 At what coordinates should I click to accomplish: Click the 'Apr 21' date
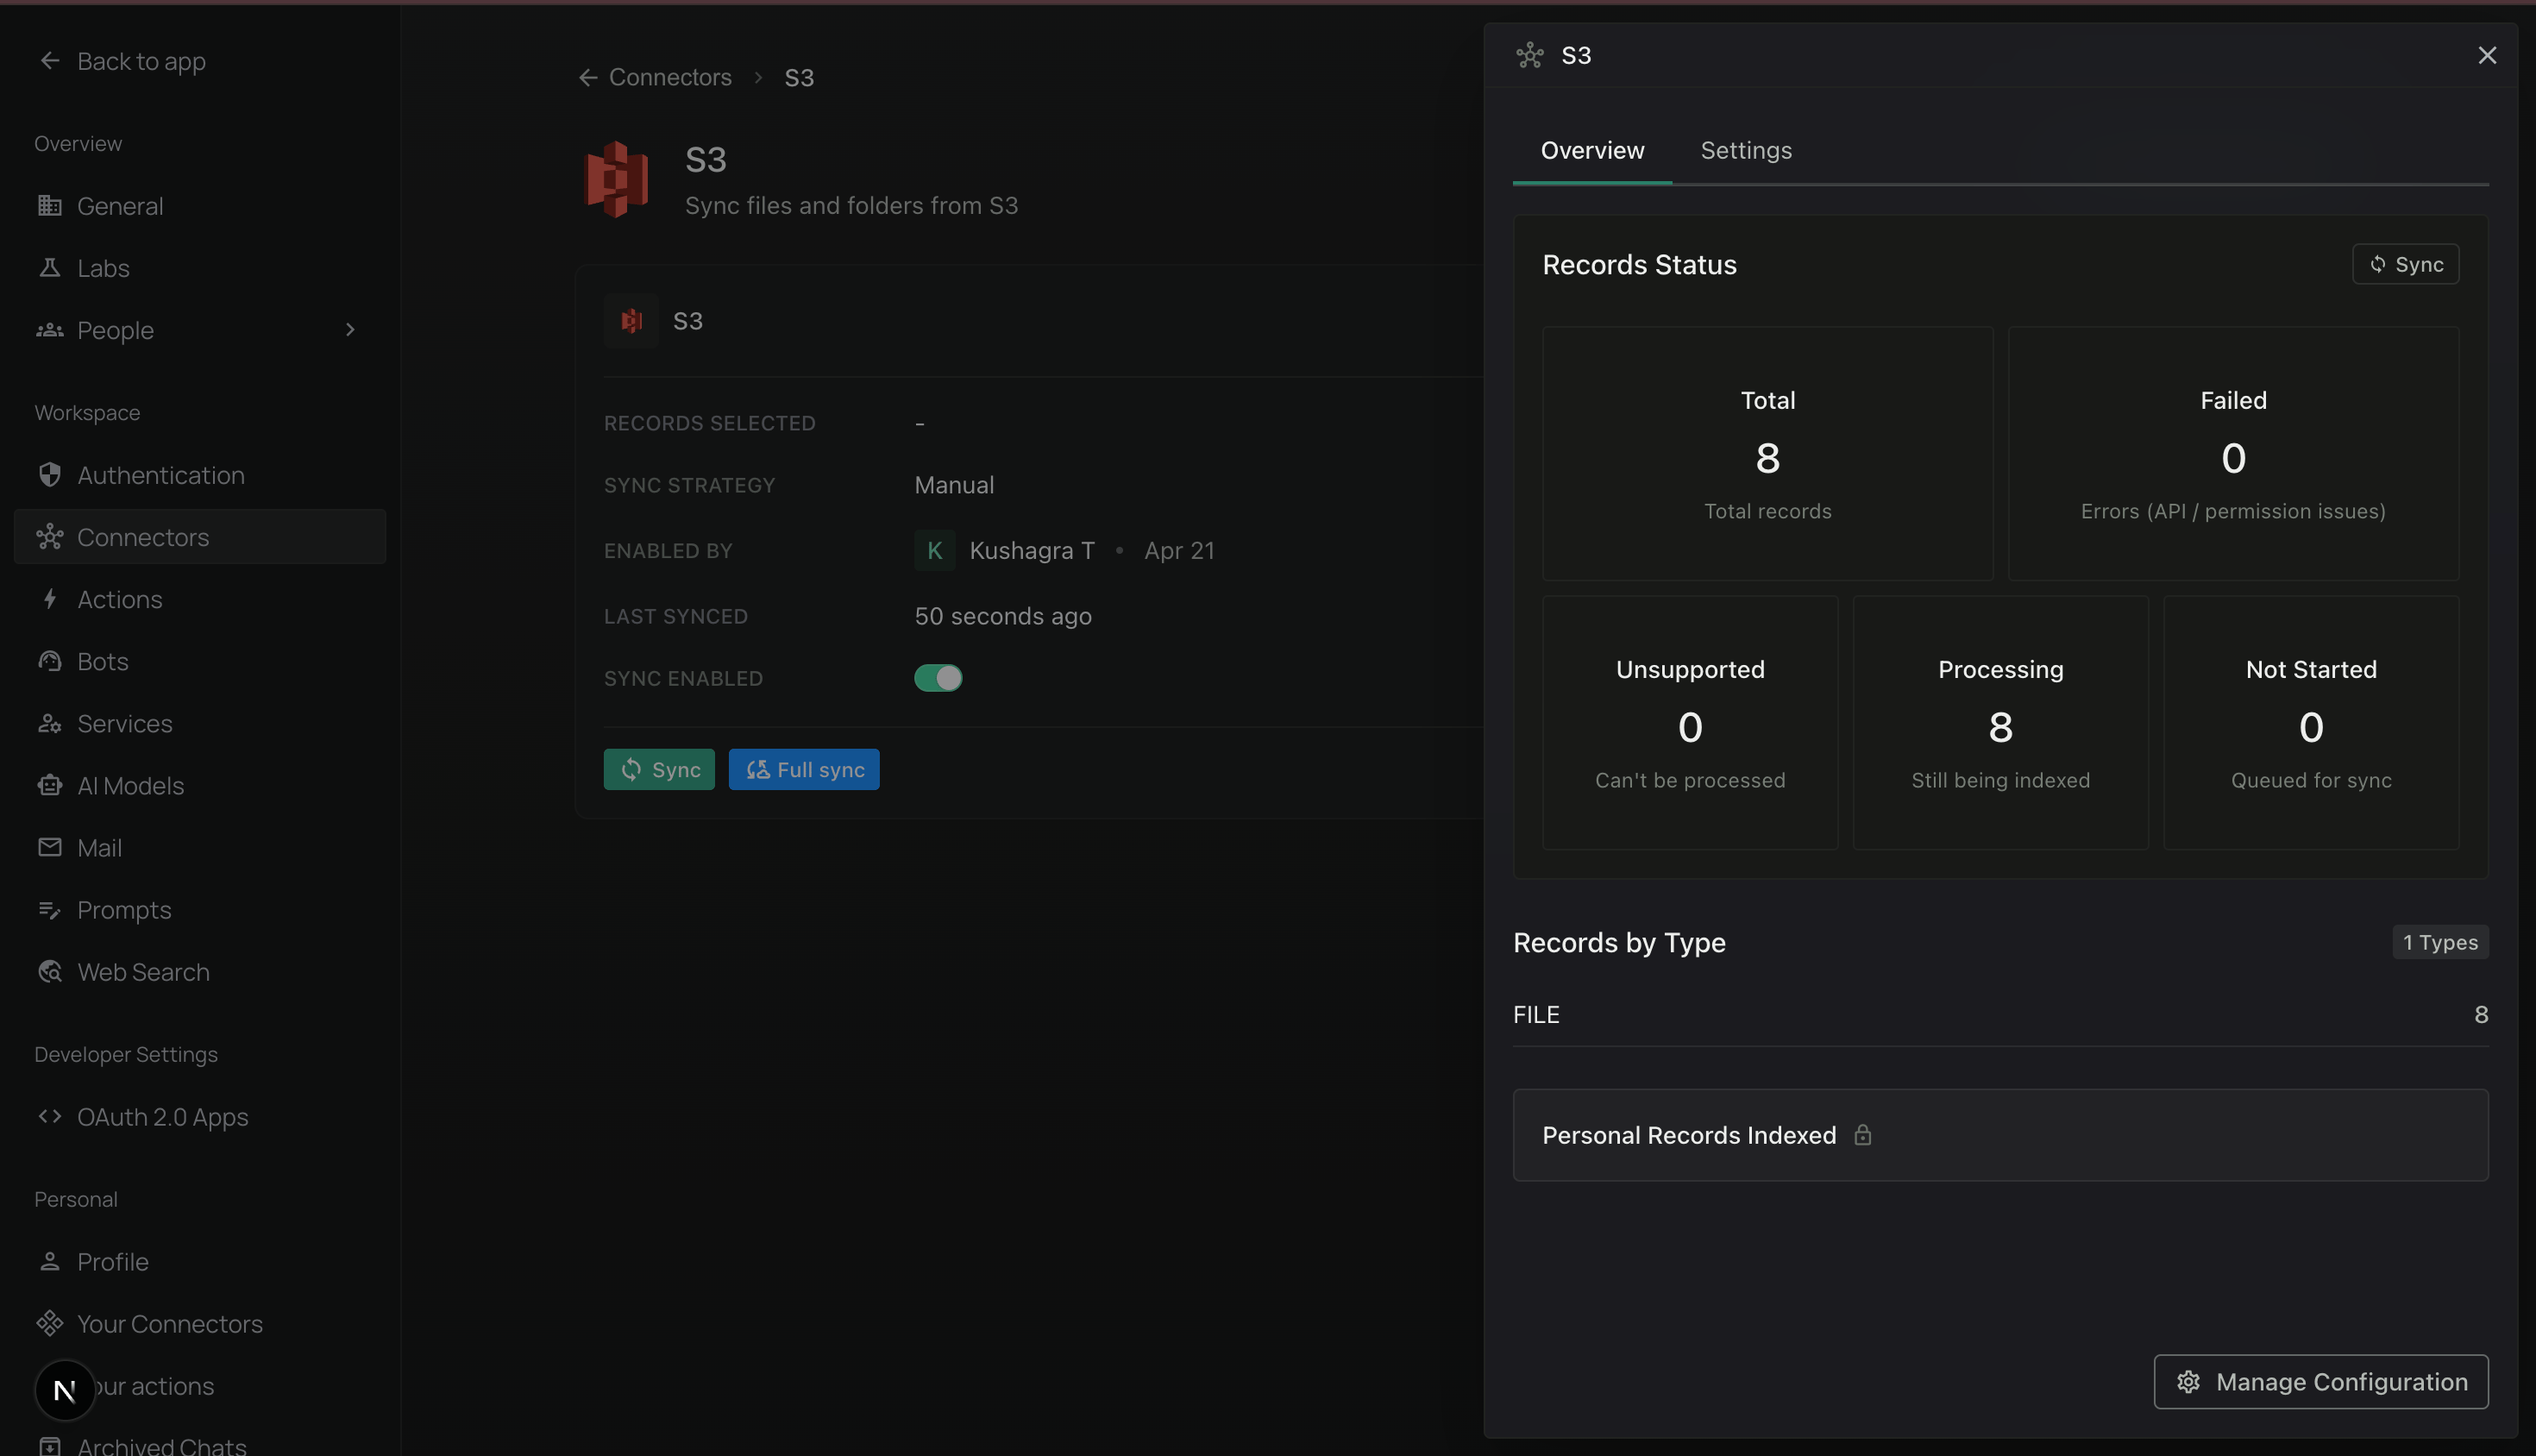click(x=1179, y=551)
